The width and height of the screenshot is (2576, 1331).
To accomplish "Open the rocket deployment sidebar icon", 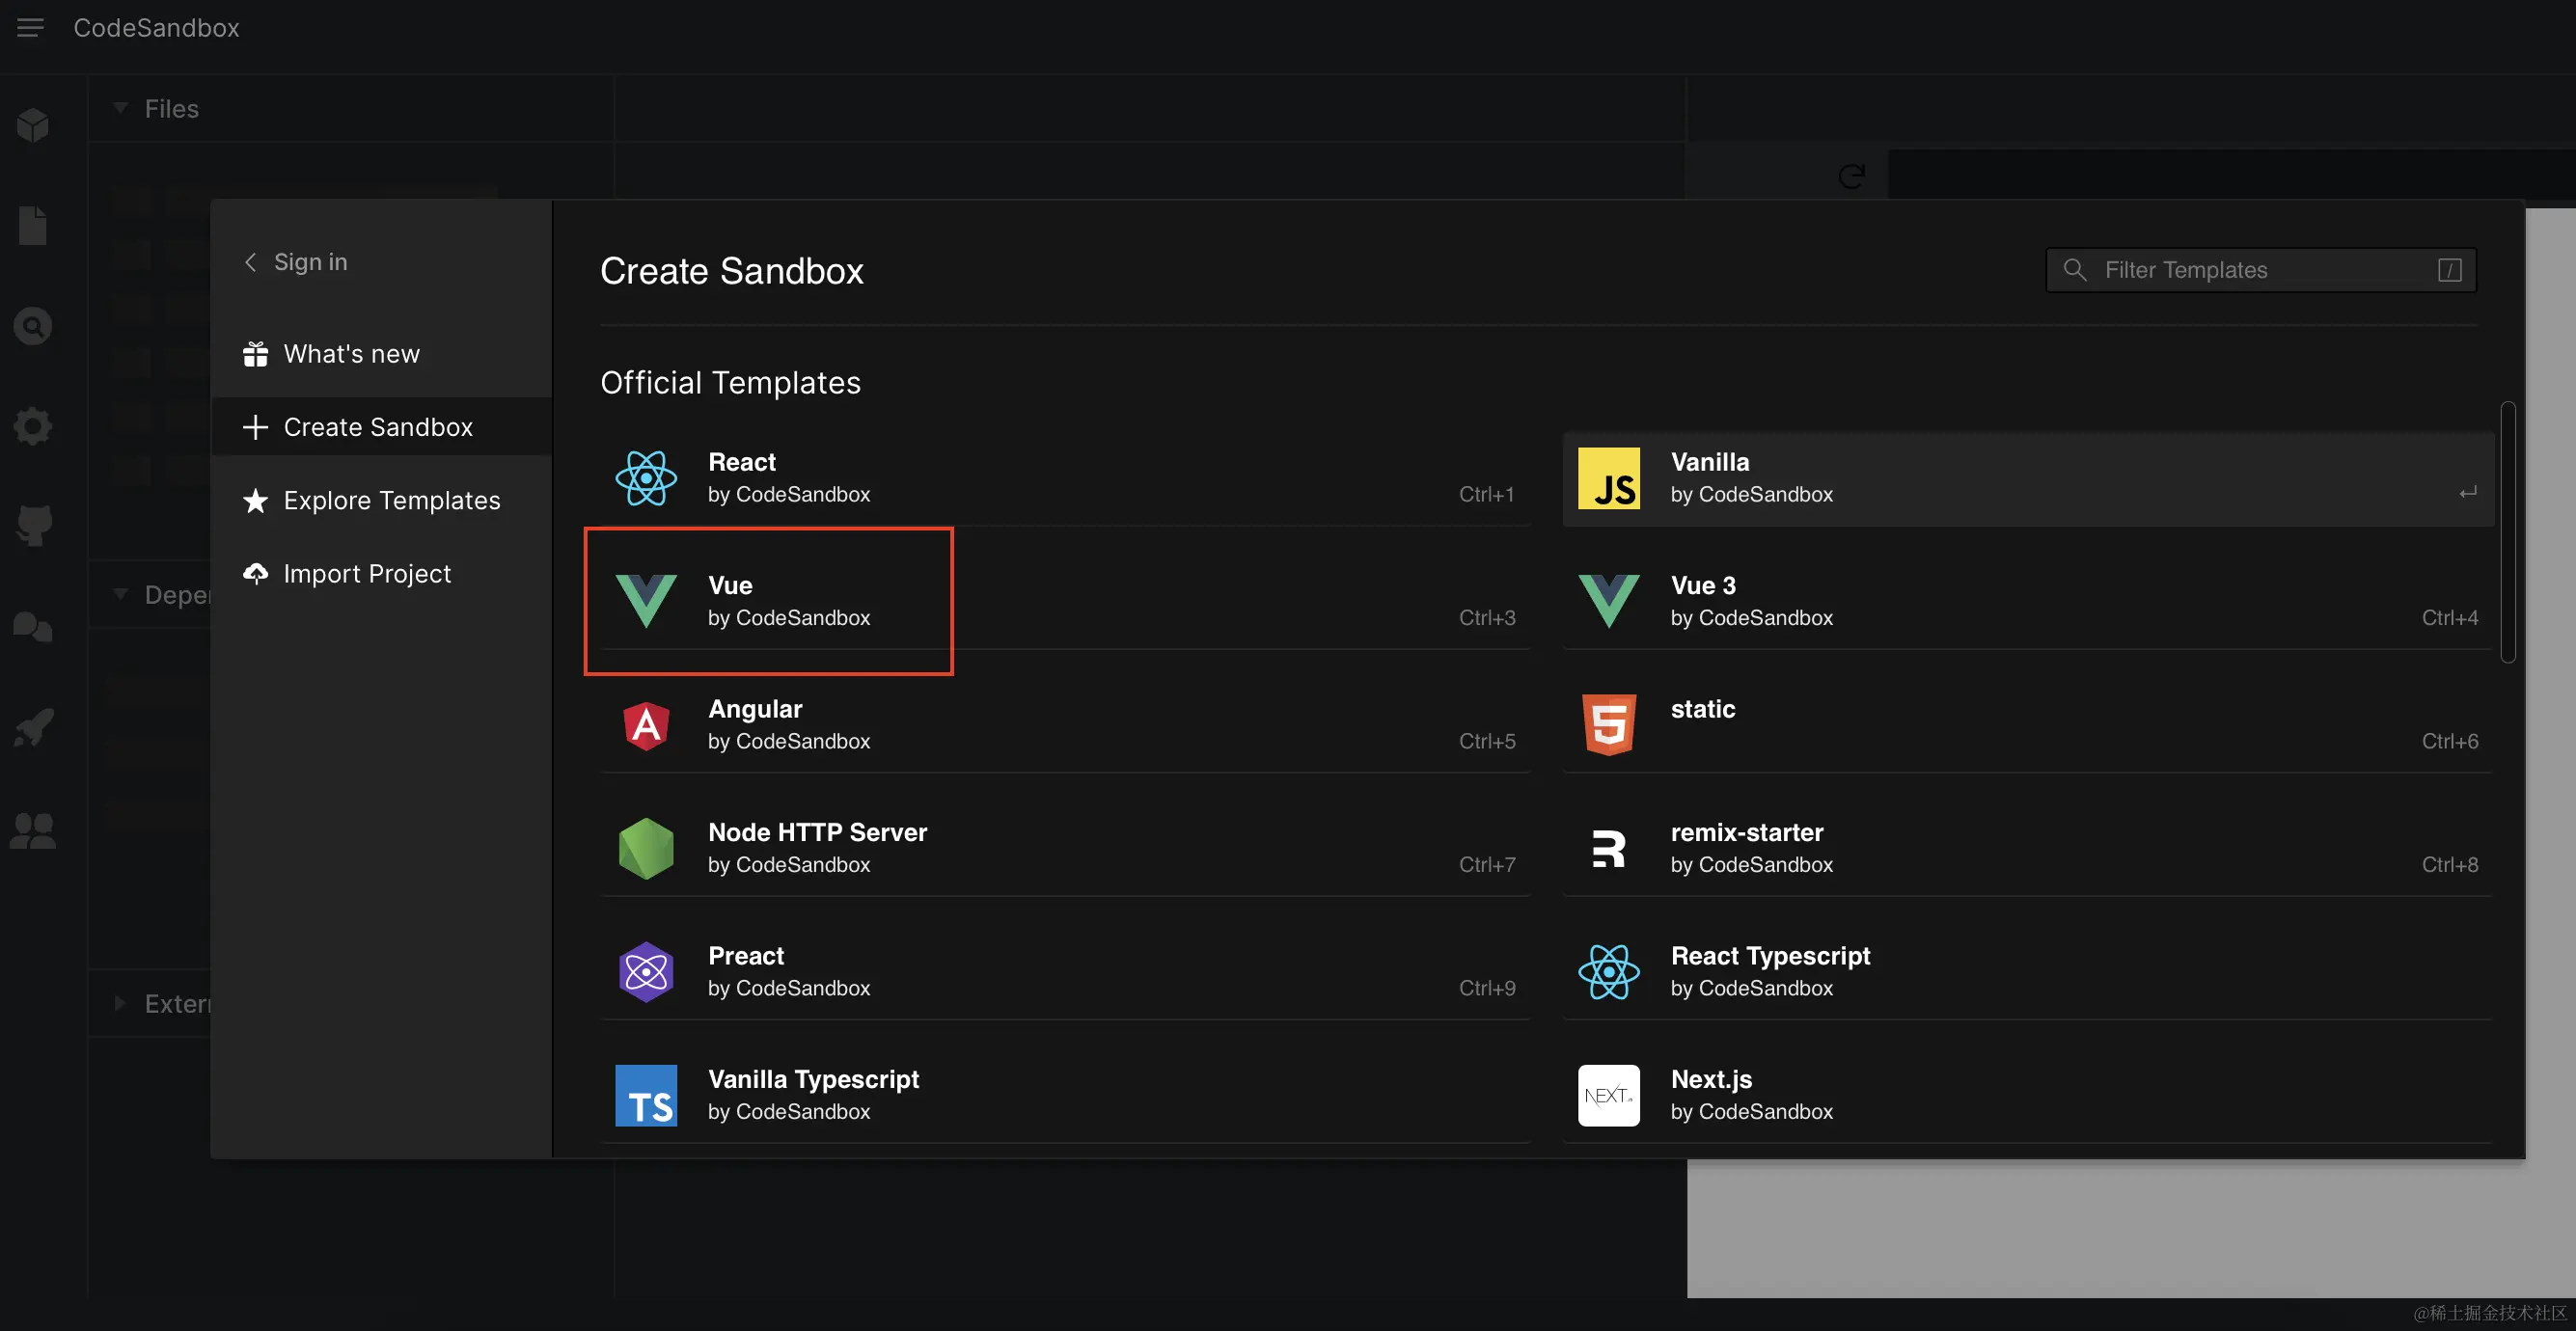I will pos(33,728).
